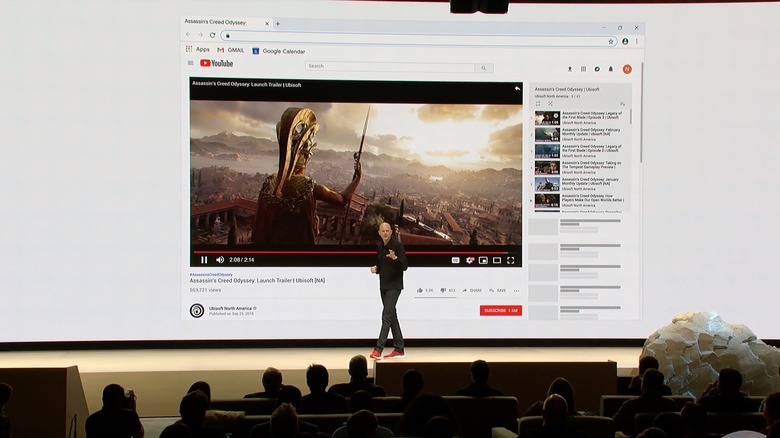Image resolution: width=780 pixels, height=438 pixels.
Task: Click the SHARE button below video
Action: point(472,290)
